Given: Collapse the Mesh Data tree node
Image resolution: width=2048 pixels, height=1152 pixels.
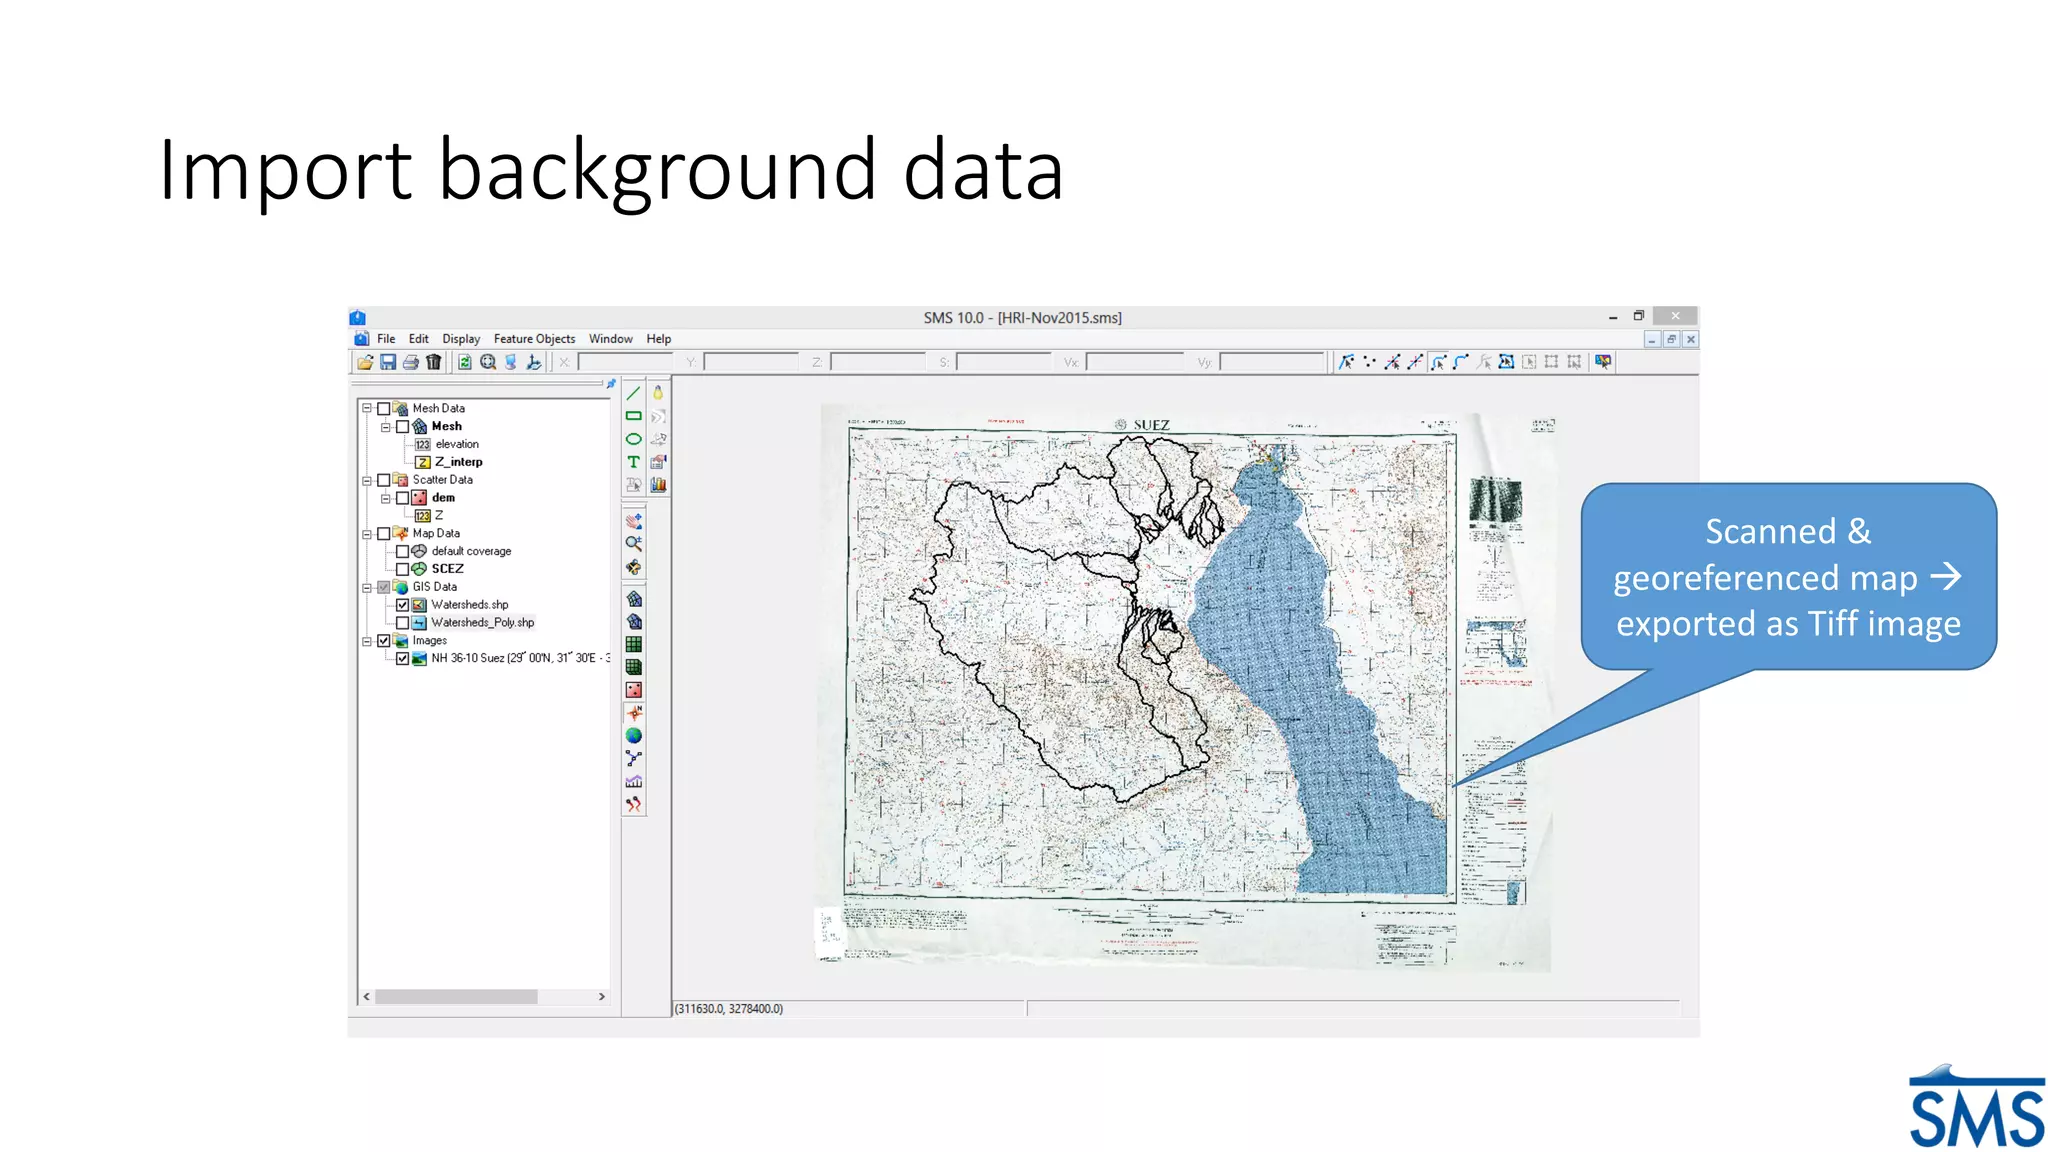Looking at the screenshot, I should (x=367, y=408).
